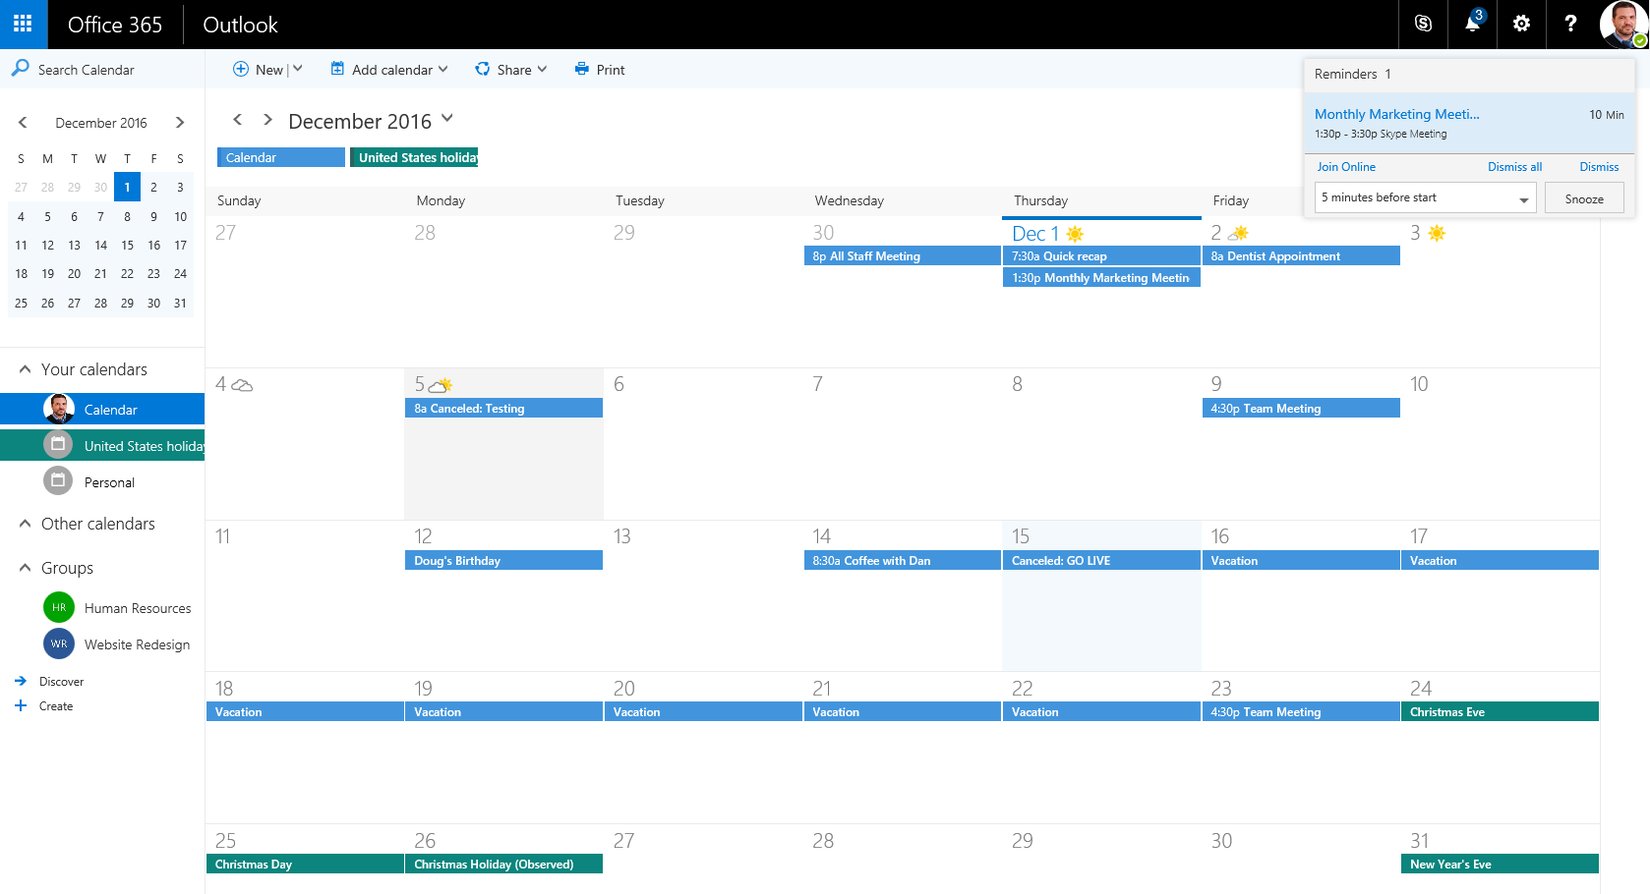Screen dimensions: 1650x894
Task: Select United States holidays tab
Action: (x=414, y=157)
